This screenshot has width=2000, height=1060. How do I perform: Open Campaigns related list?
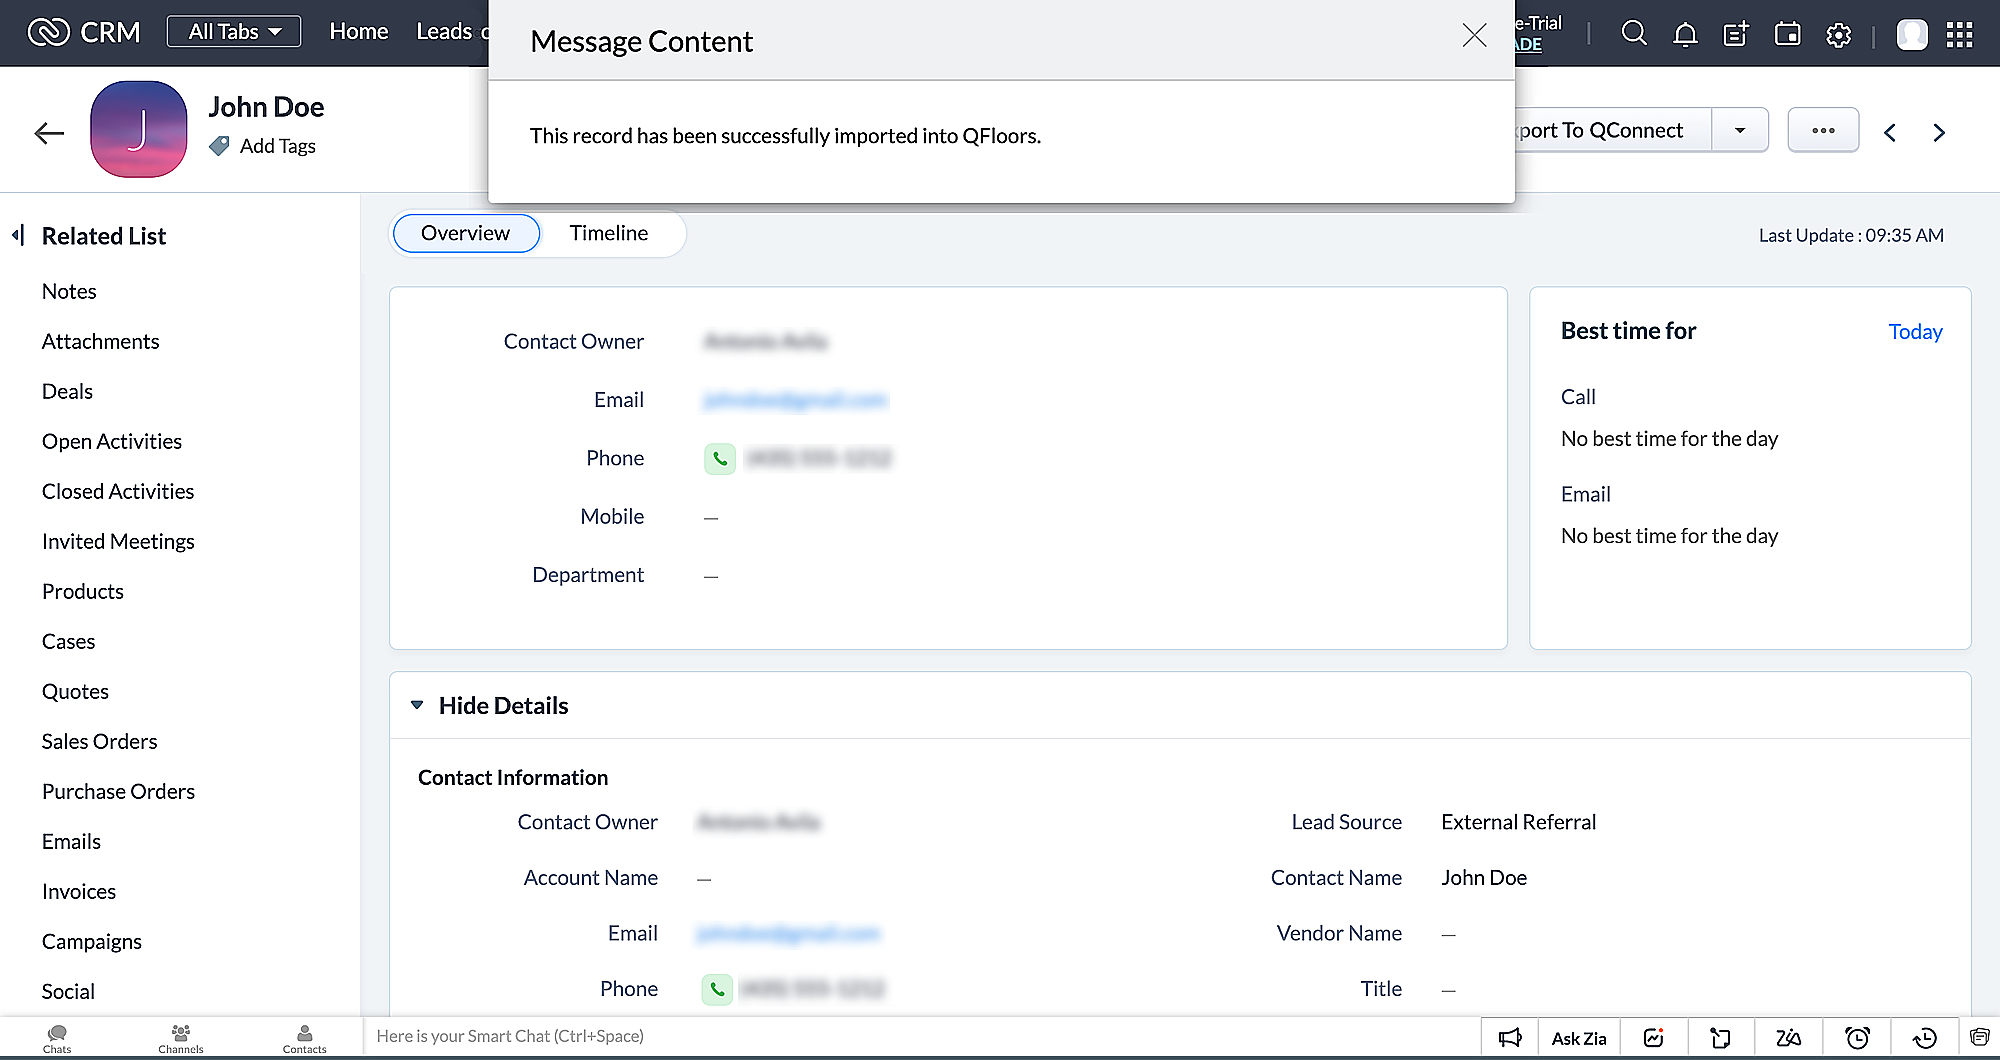coord(92,941)
